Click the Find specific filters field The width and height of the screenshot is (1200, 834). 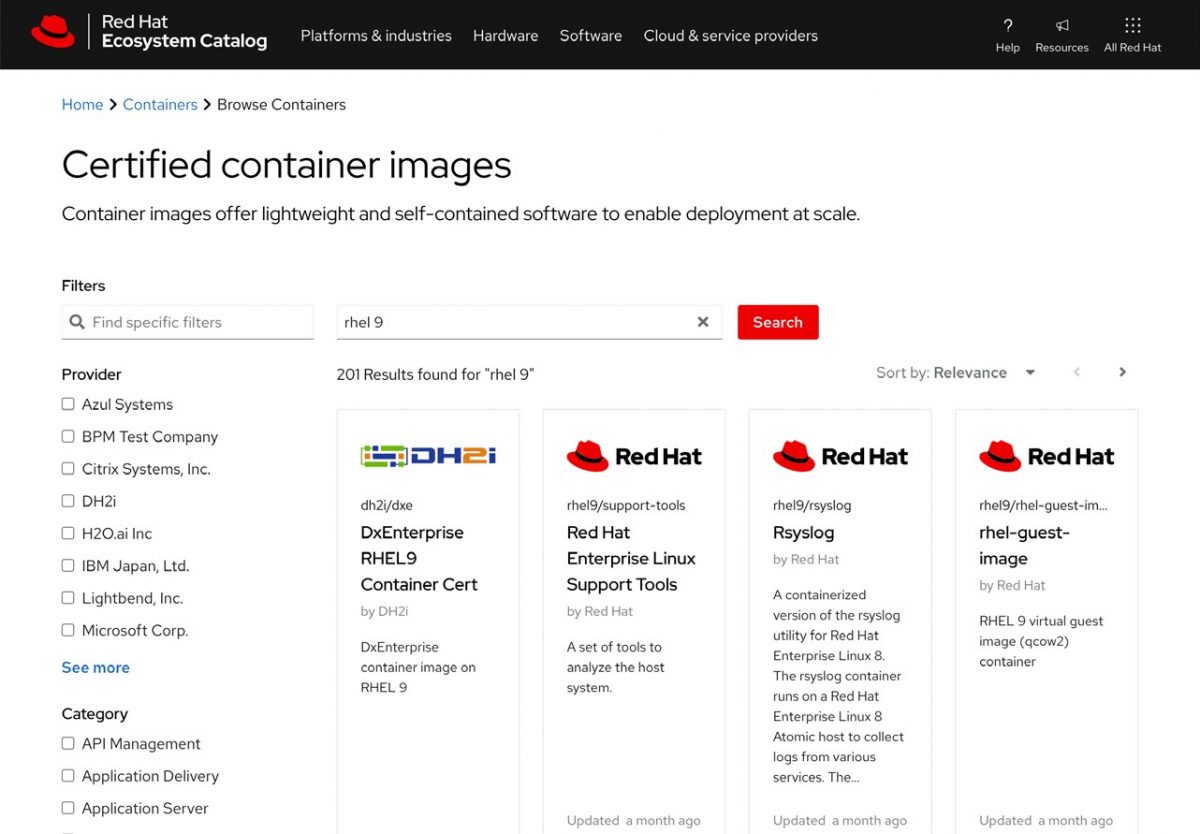click(x=188, y=322)
